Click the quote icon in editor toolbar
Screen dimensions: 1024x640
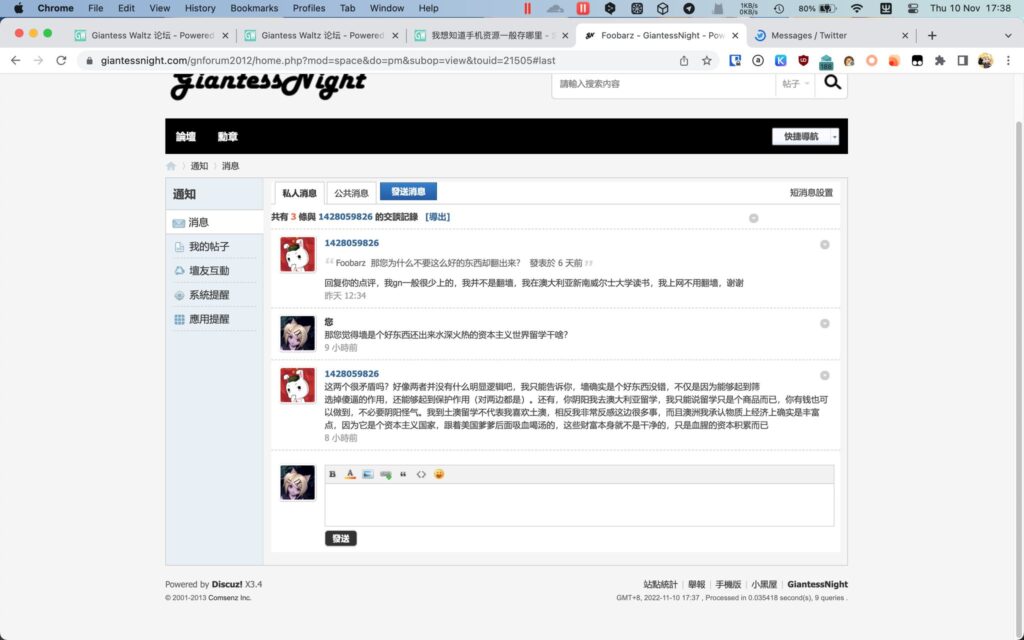point(403,474)
